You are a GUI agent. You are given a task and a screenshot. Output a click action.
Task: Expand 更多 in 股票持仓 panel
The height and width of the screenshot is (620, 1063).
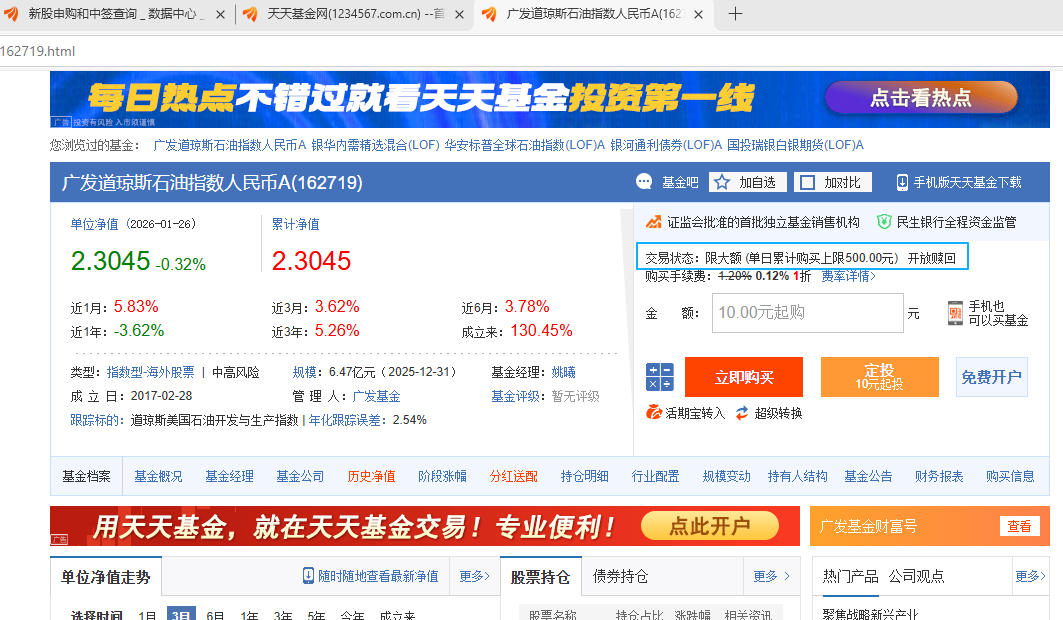pos(772,576)
